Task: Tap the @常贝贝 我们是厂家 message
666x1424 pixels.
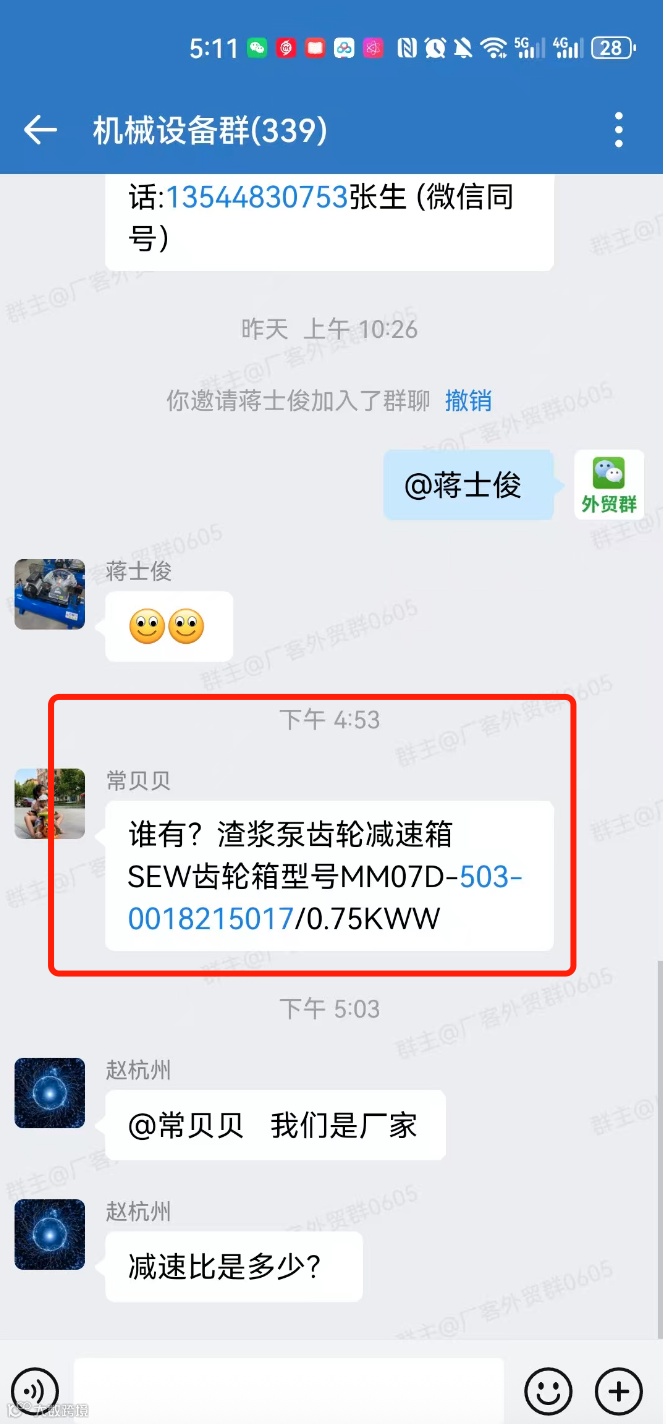Action: (275, 1125)
